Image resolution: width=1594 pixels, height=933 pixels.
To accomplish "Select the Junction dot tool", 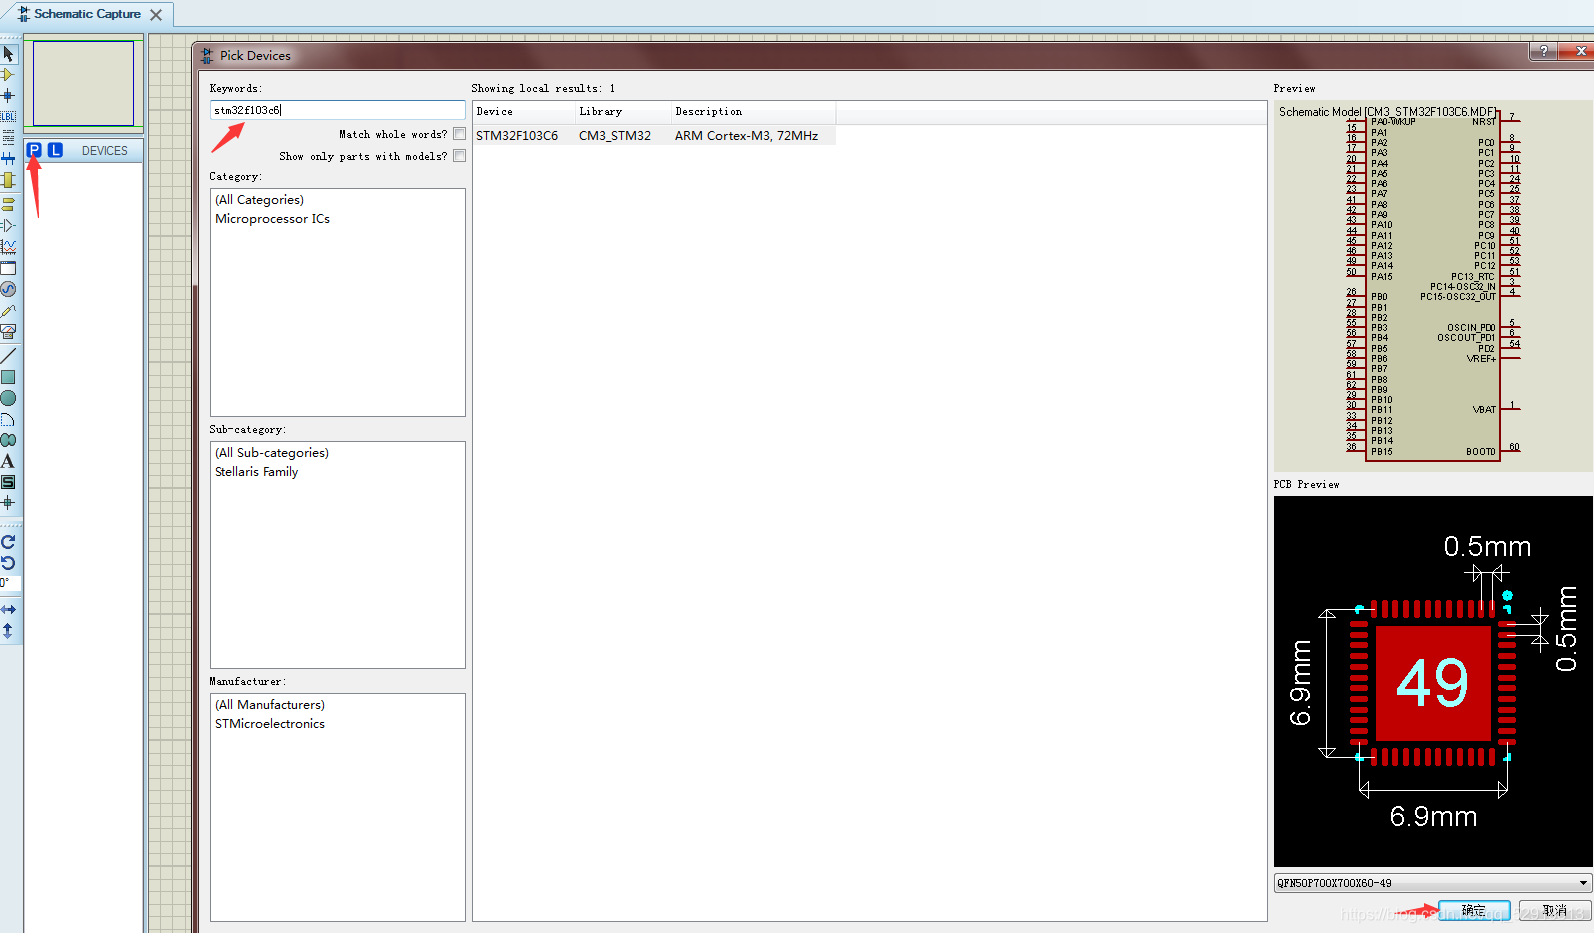I will tap(8, 95).
